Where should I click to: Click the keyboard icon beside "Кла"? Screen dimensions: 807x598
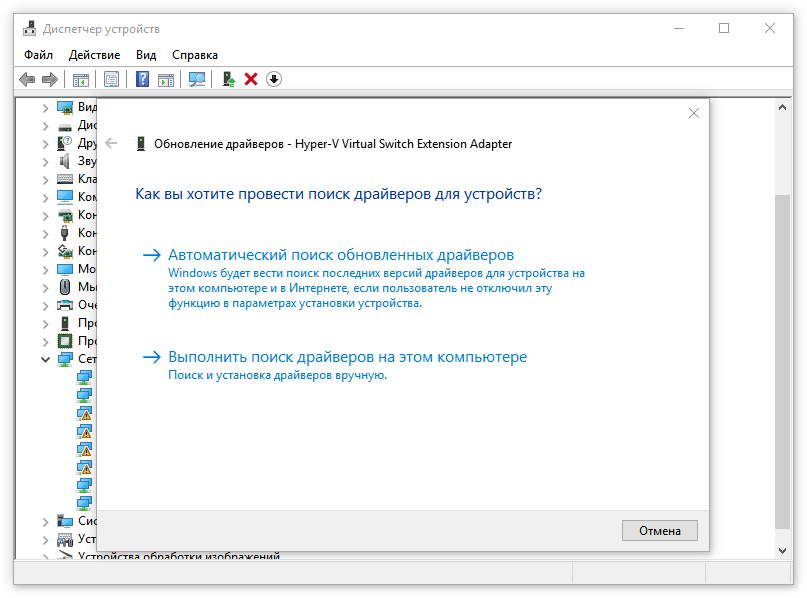(65, 179)
